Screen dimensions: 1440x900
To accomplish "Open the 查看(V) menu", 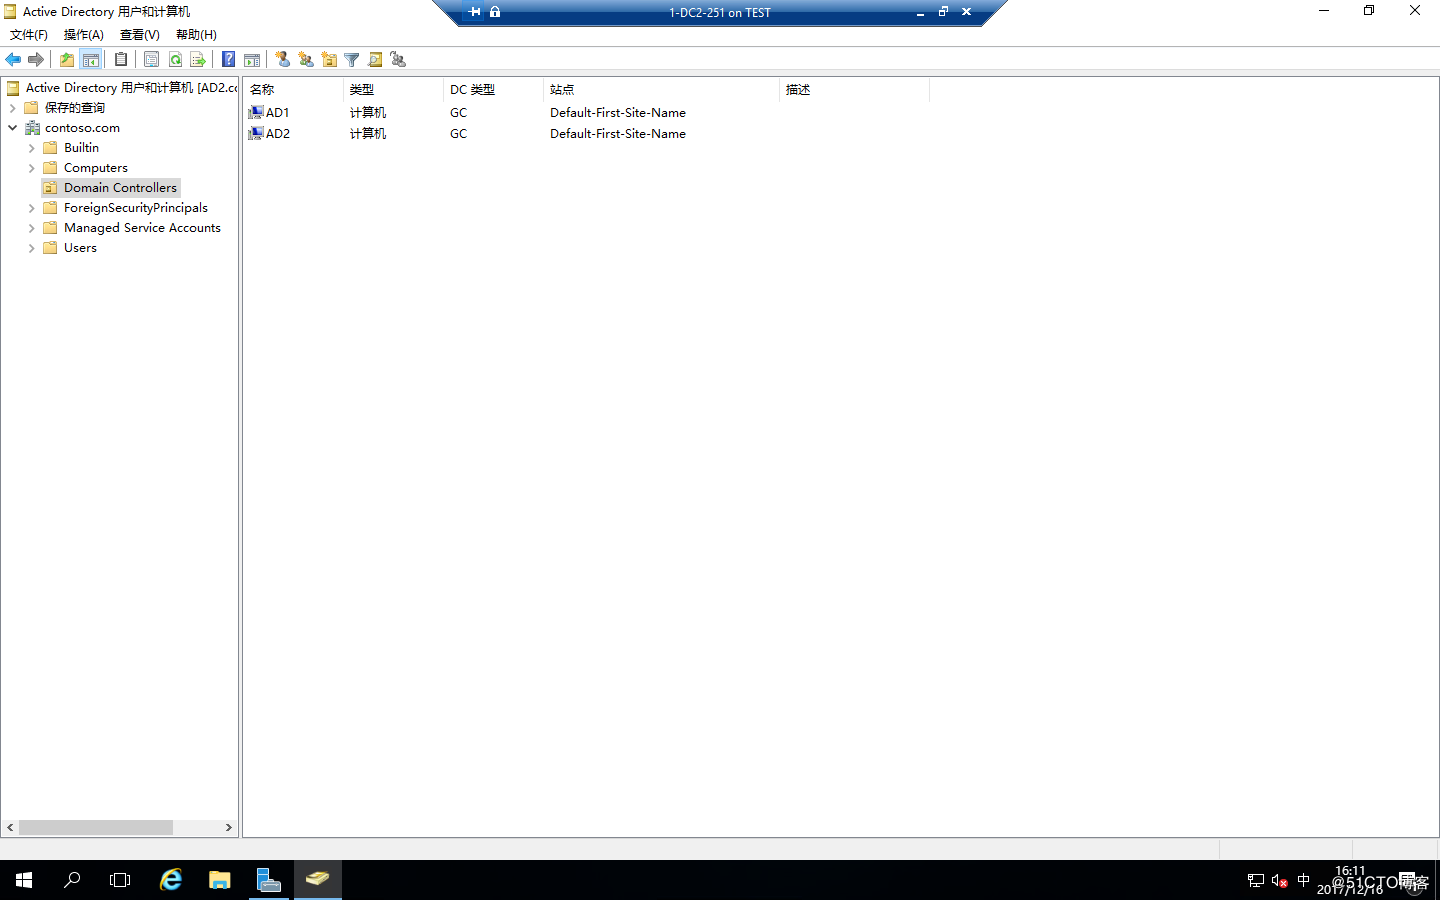I will point(140,35).
